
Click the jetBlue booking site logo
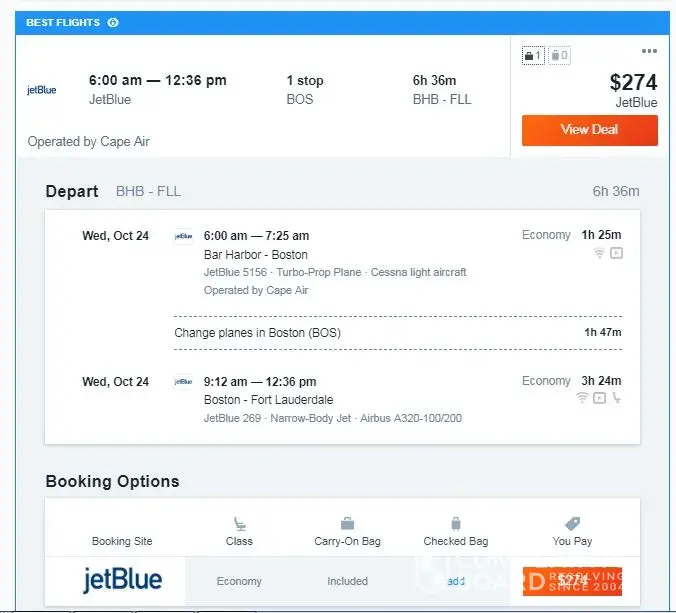[122, 580]
